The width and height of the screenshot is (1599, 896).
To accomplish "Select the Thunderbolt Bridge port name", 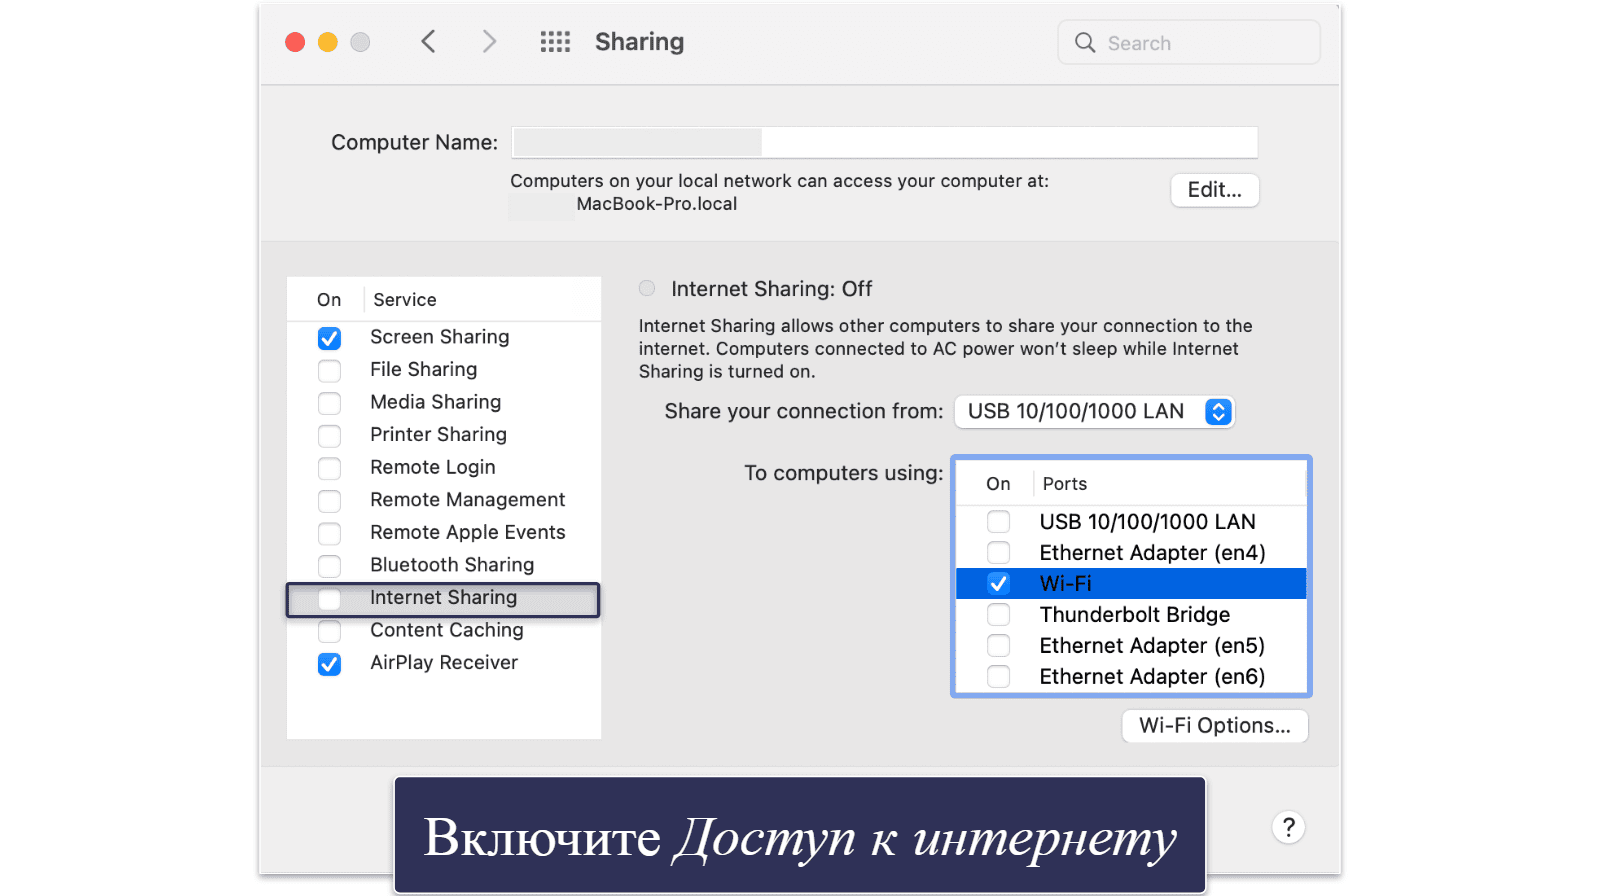I will click(1135, 615).
